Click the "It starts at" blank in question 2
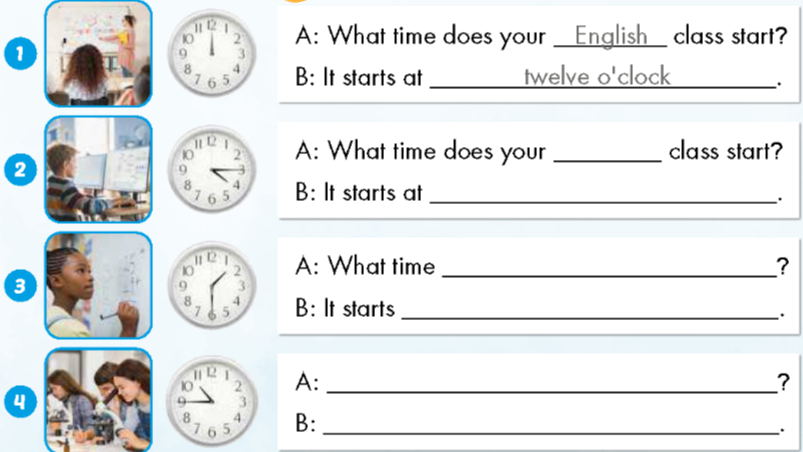 tap(603, 194)
